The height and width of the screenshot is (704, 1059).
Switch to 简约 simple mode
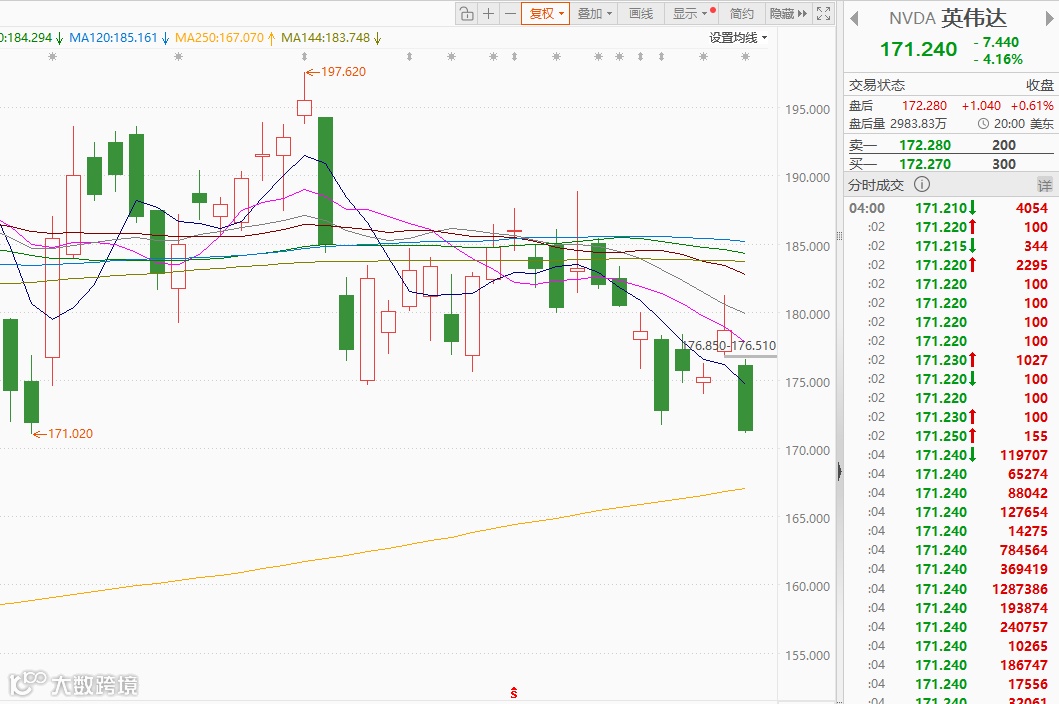742,14
